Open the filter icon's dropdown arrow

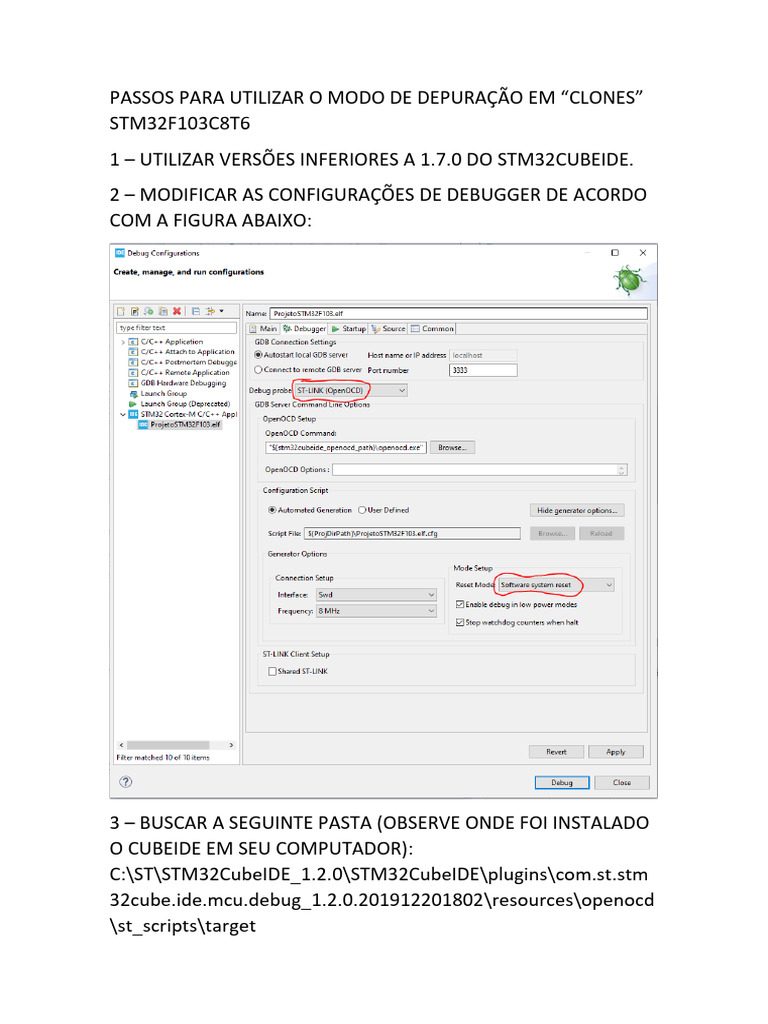click(x=222, y=312)
